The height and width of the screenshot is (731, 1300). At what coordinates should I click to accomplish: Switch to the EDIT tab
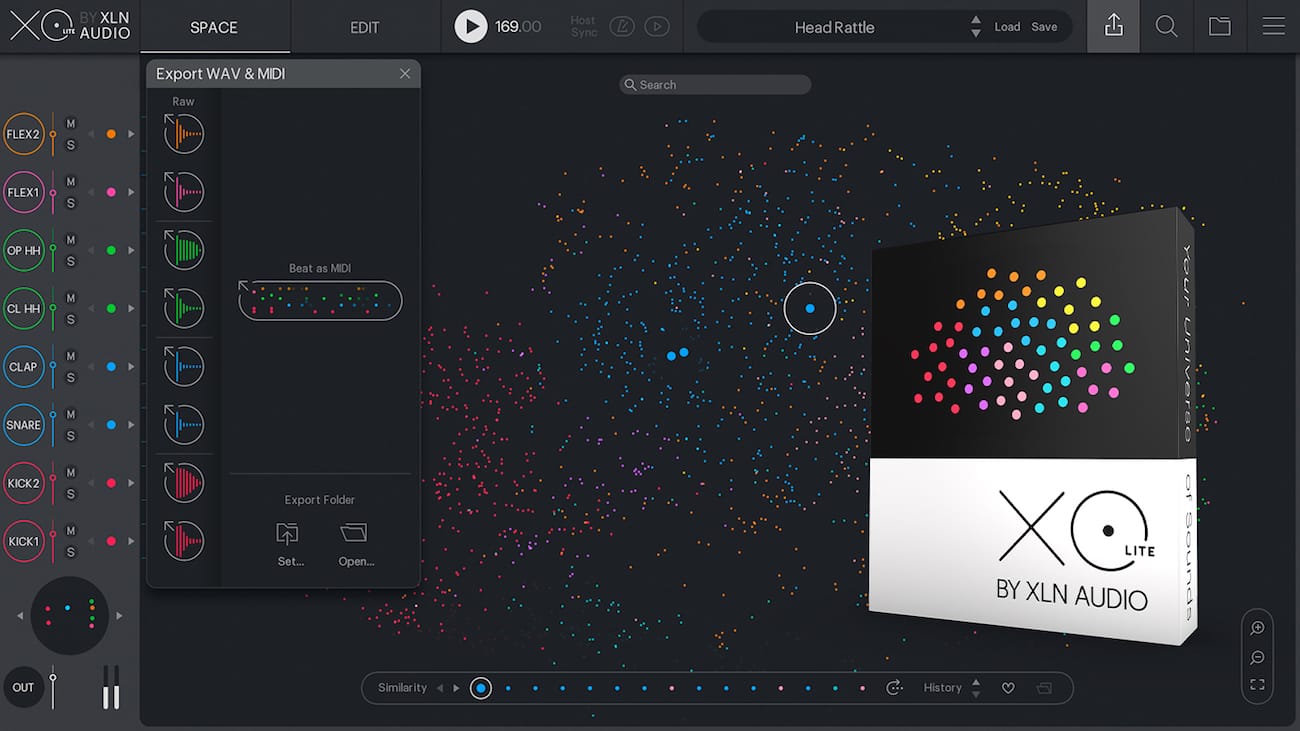tap(365, 27)
